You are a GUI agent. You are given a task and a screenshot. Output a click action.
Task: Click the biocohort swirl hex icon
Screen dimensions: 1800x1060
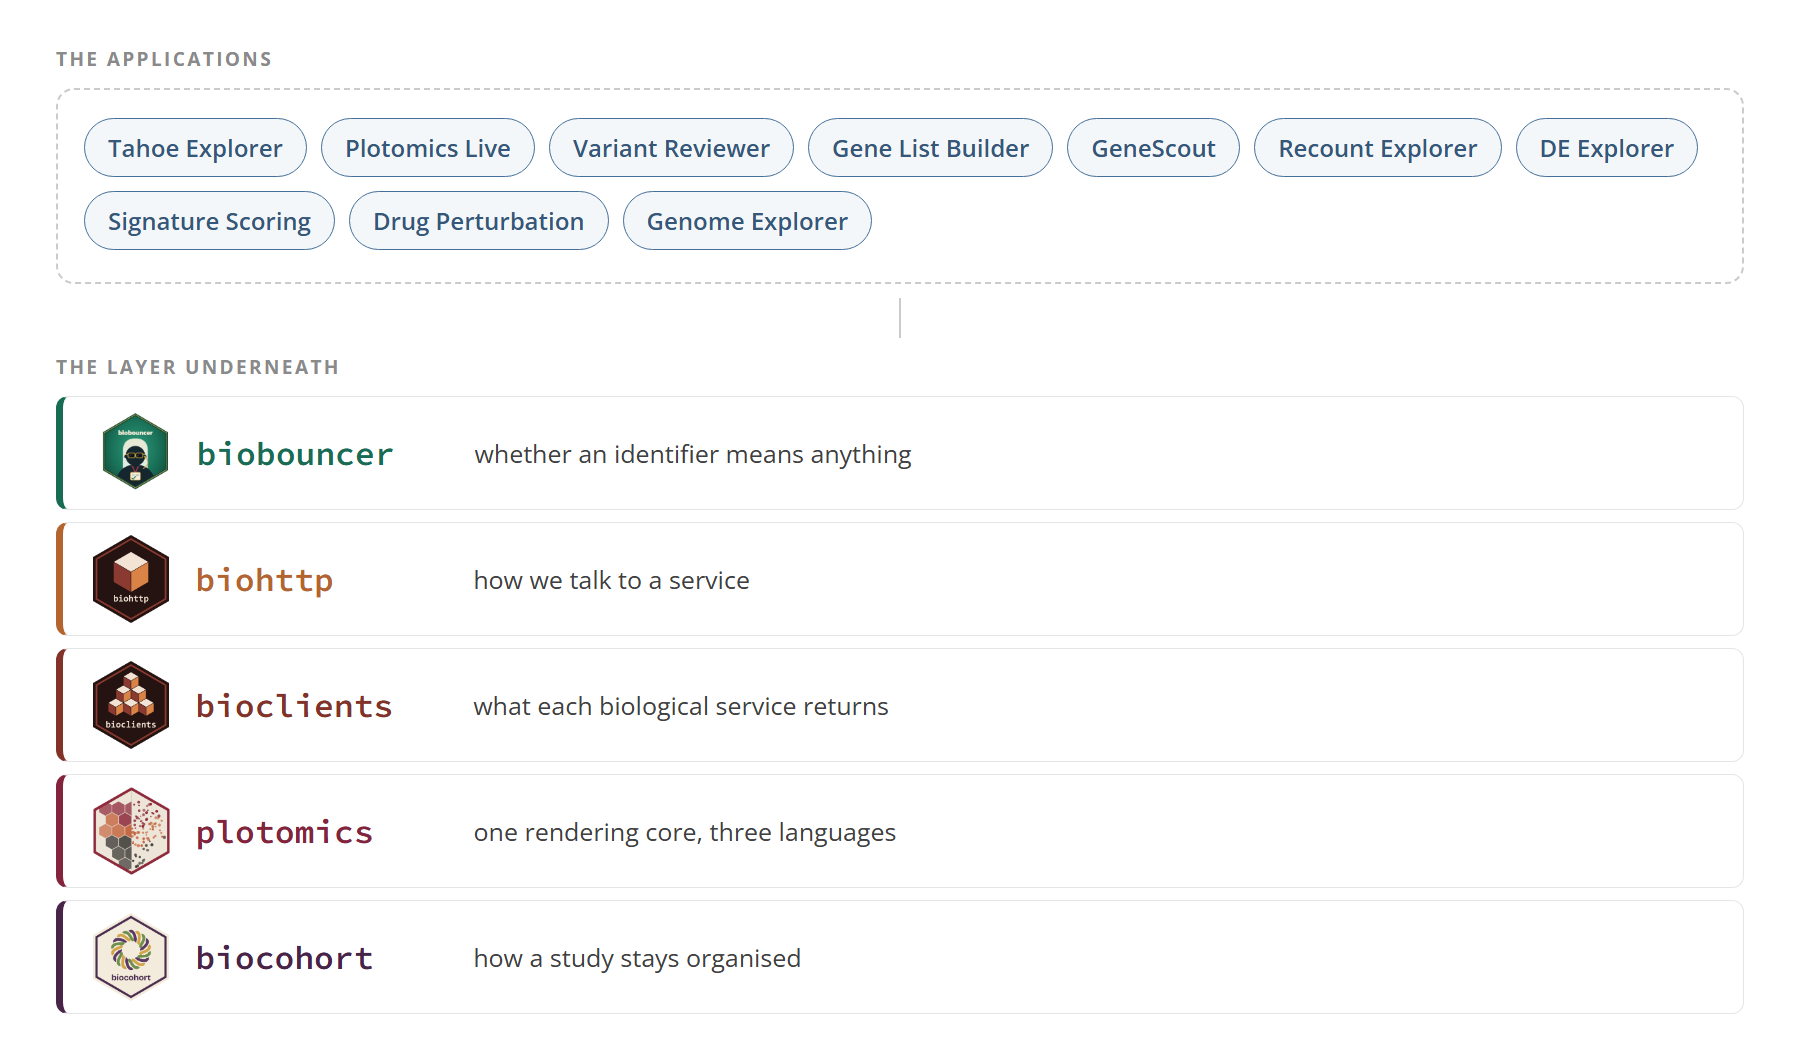(131, 957)
